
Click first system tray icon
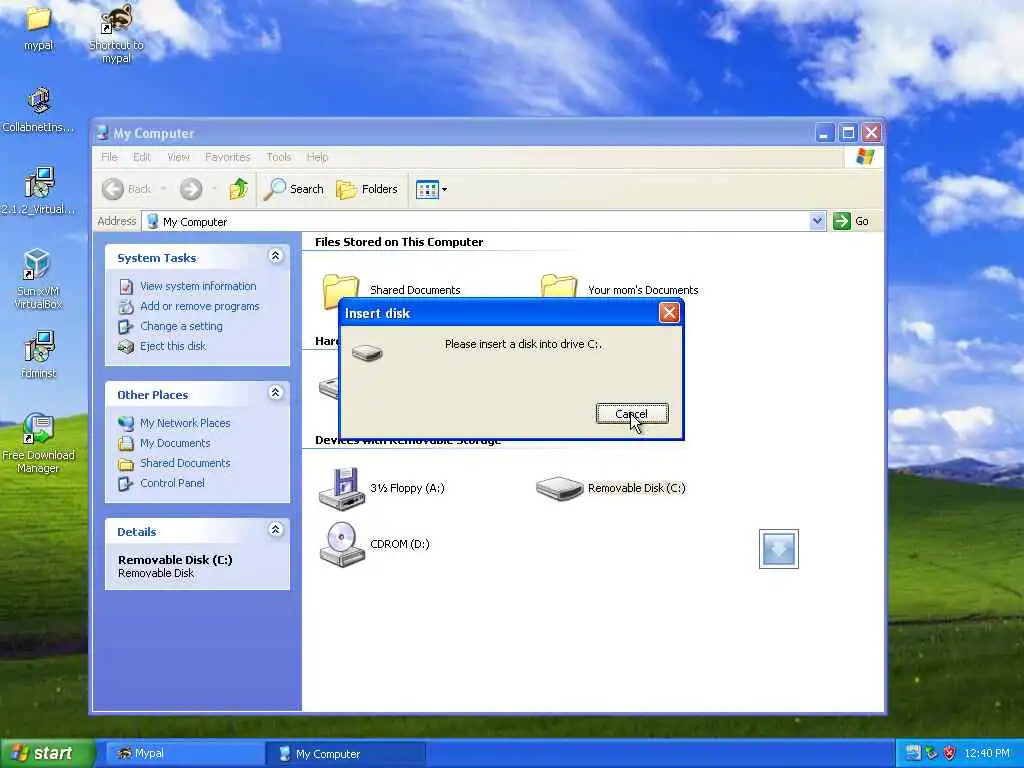tap(913, 754)
